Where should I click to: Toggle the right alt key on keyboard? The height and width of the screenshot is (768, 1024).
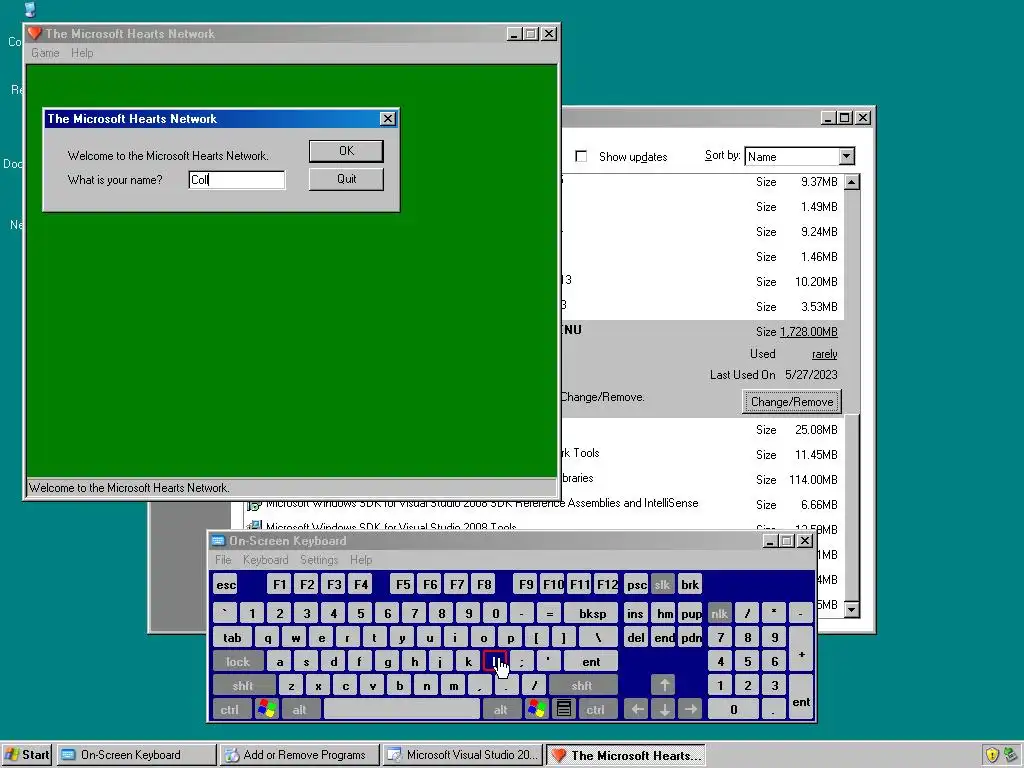point(500,710)
